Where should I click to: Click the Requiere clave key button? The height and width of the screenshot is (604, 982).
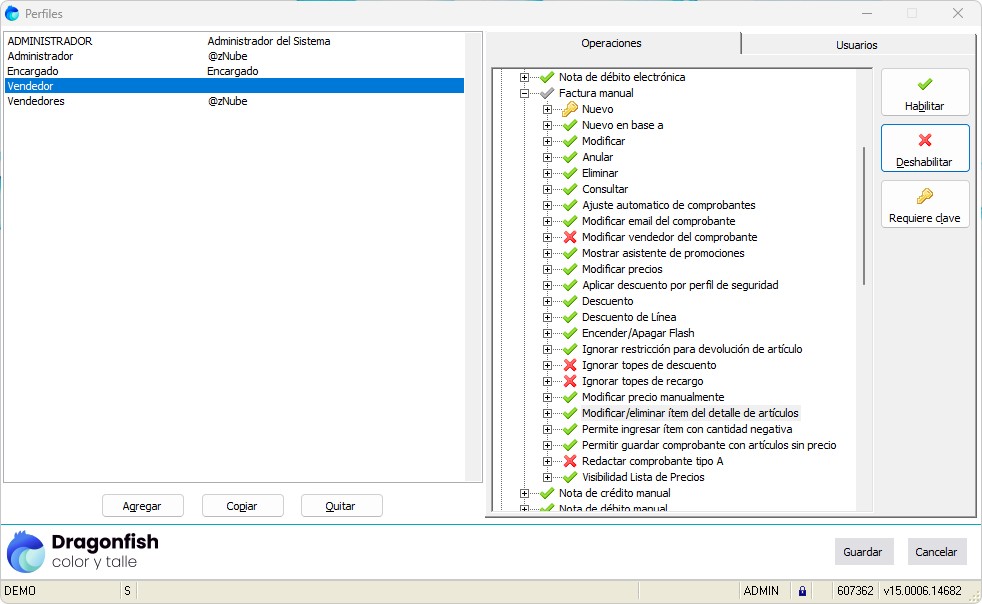pyautogui.click(x=925, y=204)
